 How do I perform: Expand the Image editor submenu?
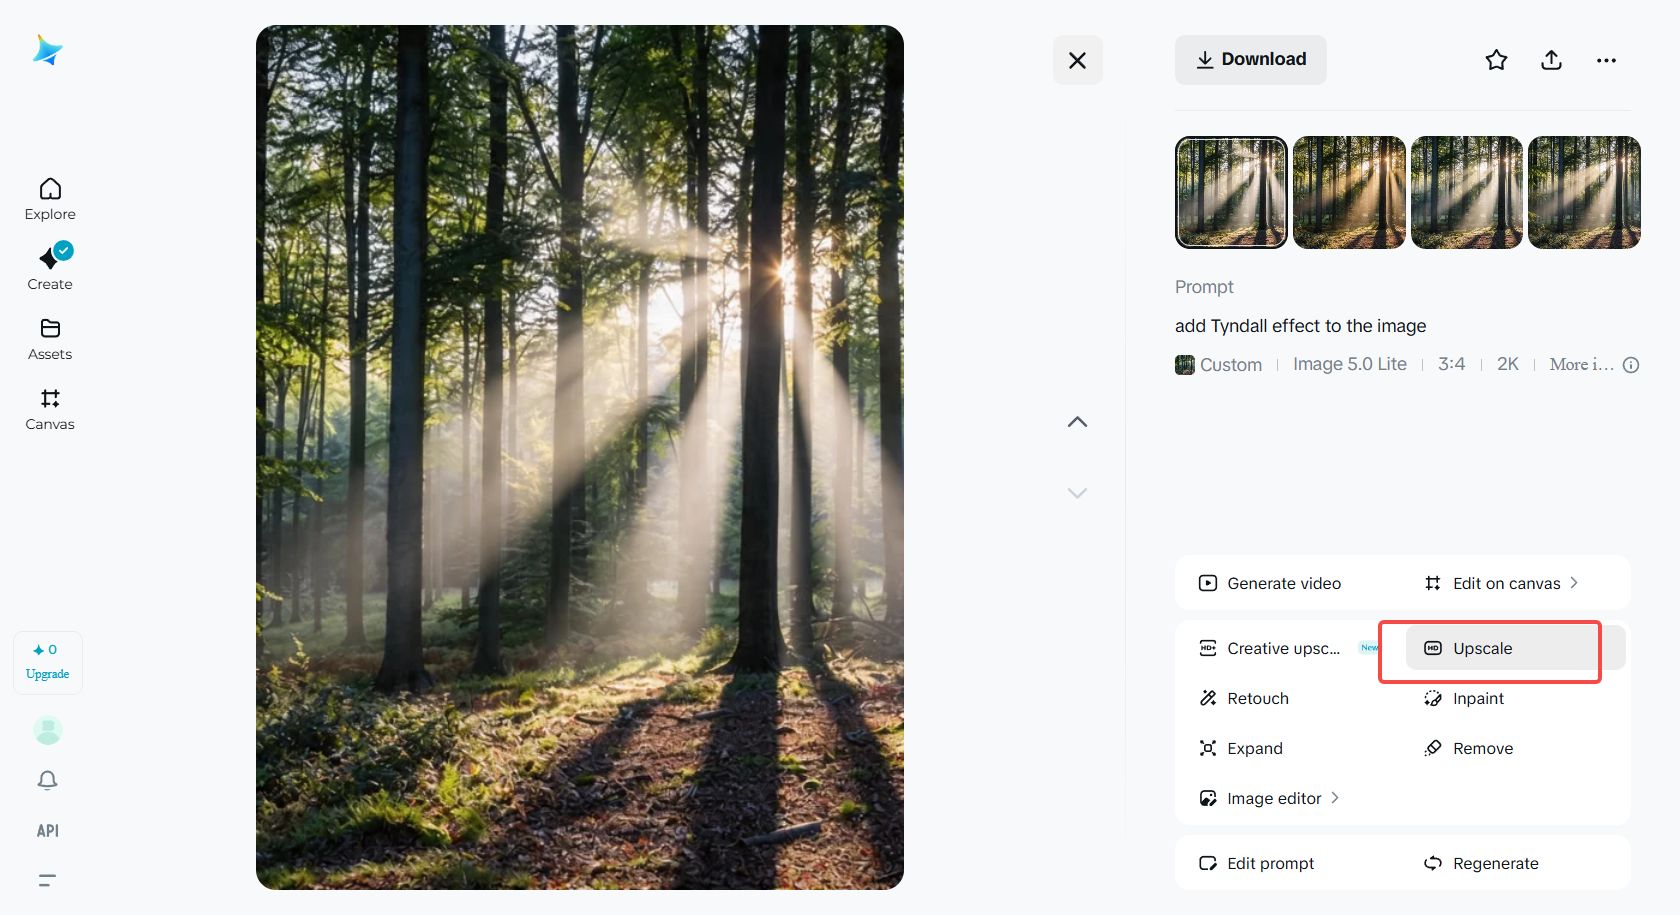1269,798
